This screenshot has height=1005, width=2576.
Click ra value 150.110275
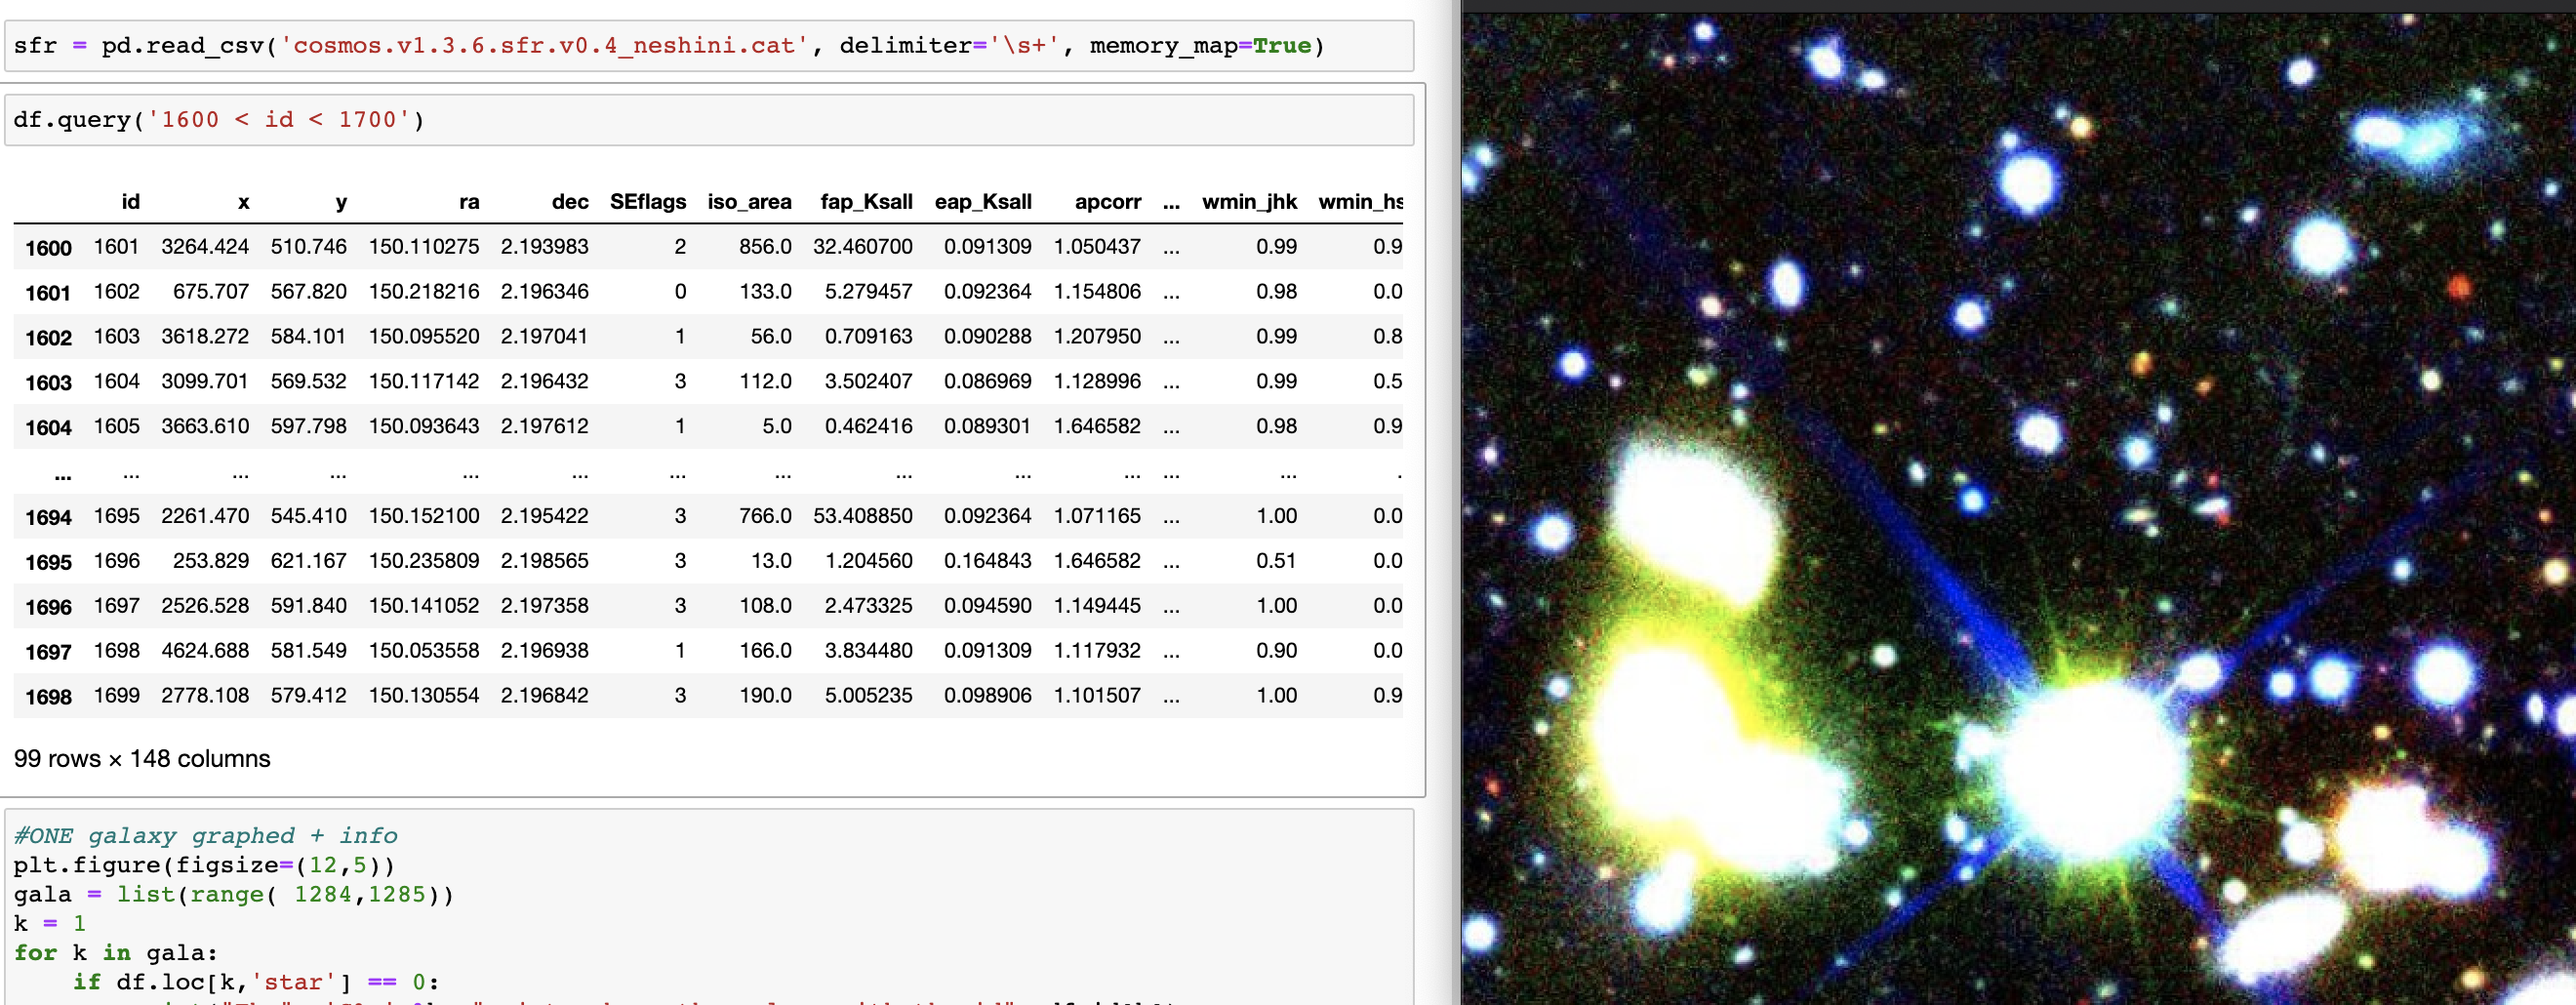pyautogui.click(x=424, y=247)
